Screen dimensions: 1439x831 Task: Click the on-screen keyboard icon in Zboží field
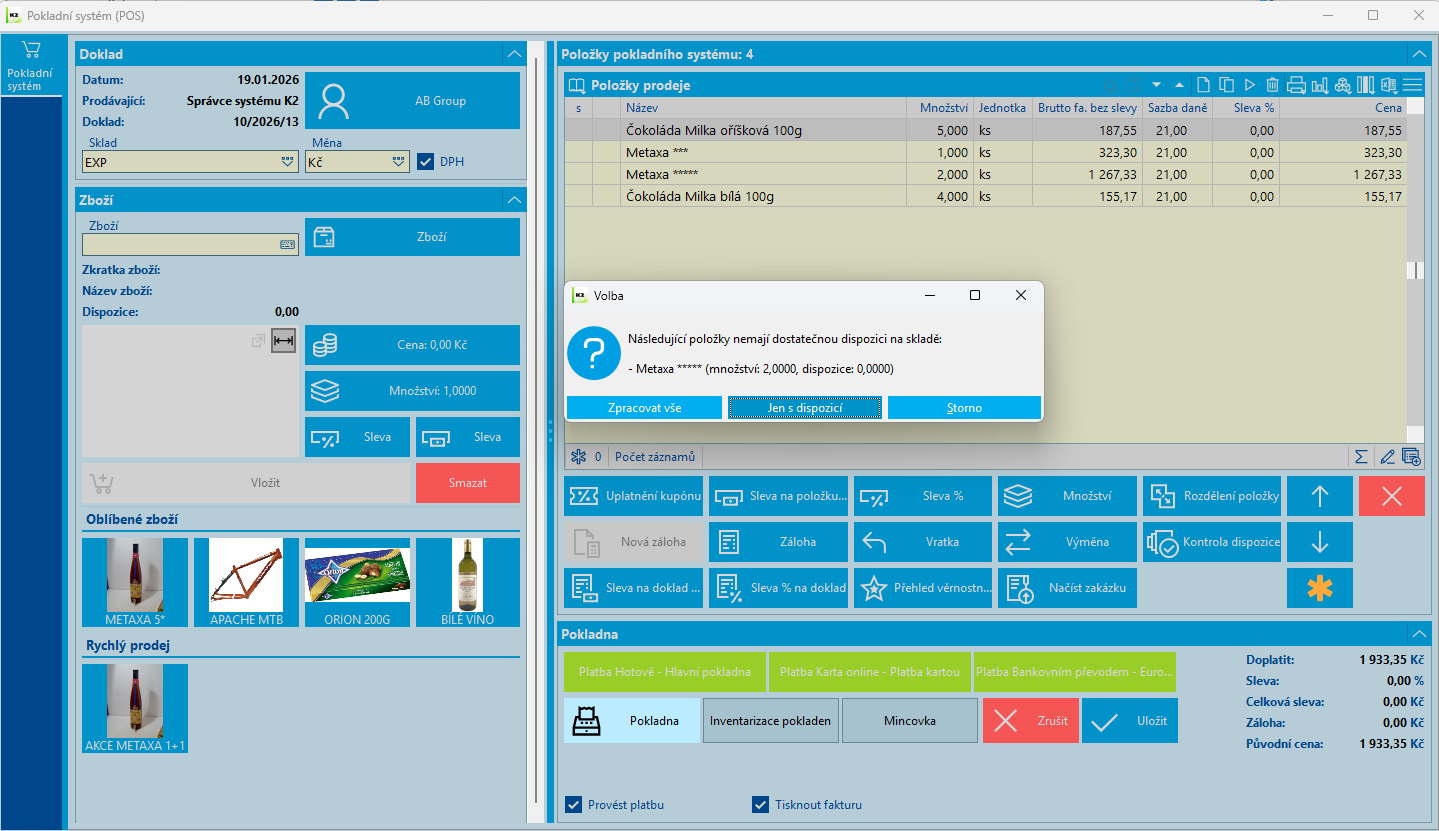(287, 244)
